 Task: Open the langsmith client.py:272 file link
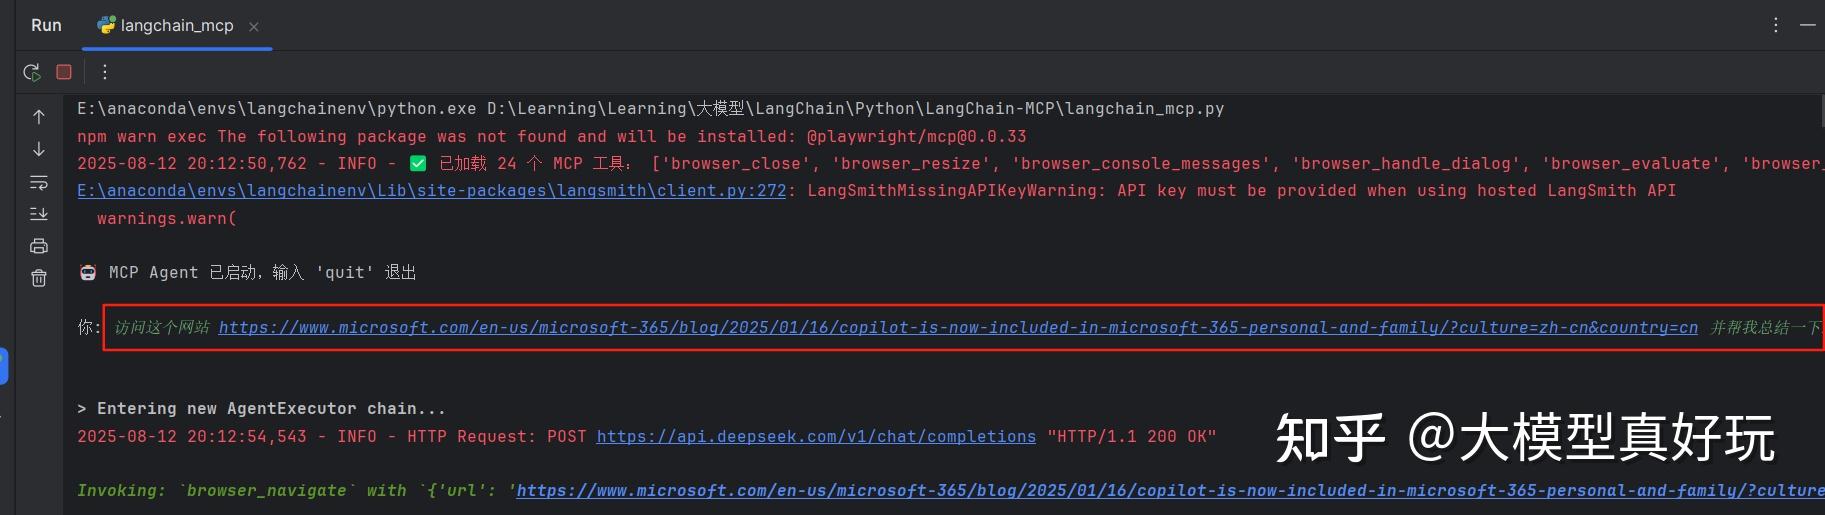(431, 191)
